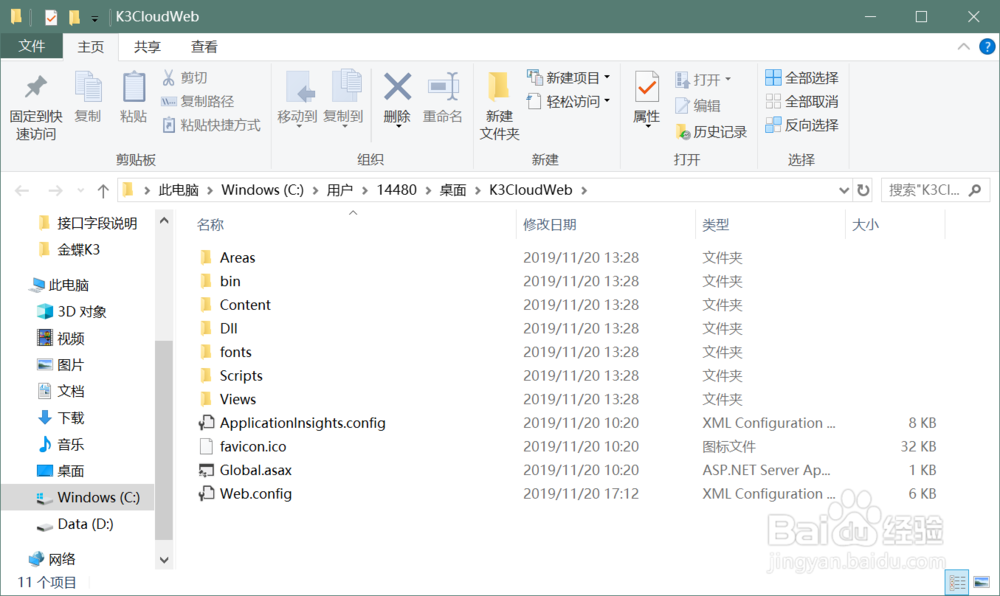Open recent locations dropdown arrow
Image resolution: width=1000 pixels, height=596 pixels.
[x=80, y=190]
